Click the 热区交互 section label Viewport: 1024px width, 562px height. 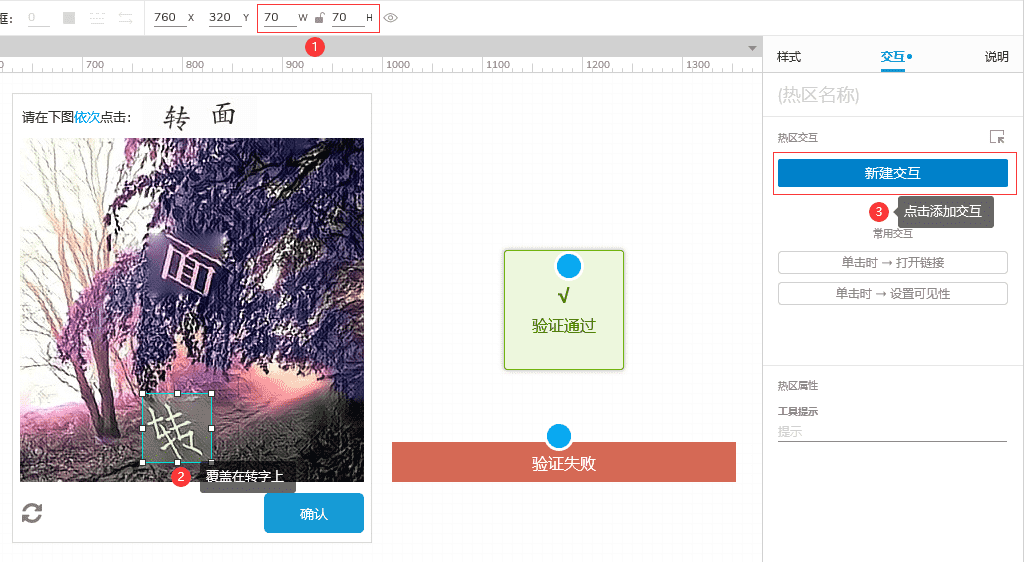click(x=797, y=138)
